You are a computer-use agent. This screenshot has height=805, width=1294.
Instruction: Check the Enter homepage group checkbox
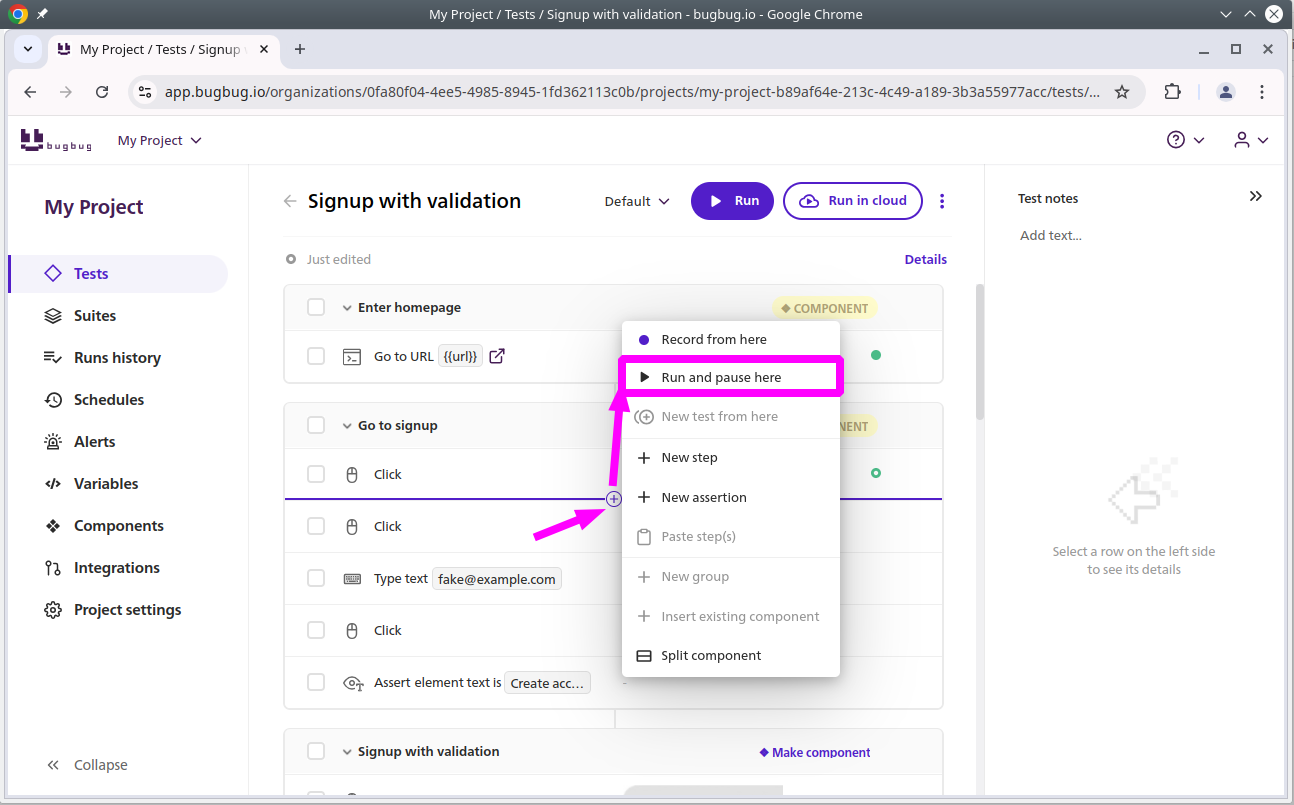[316, 307]
